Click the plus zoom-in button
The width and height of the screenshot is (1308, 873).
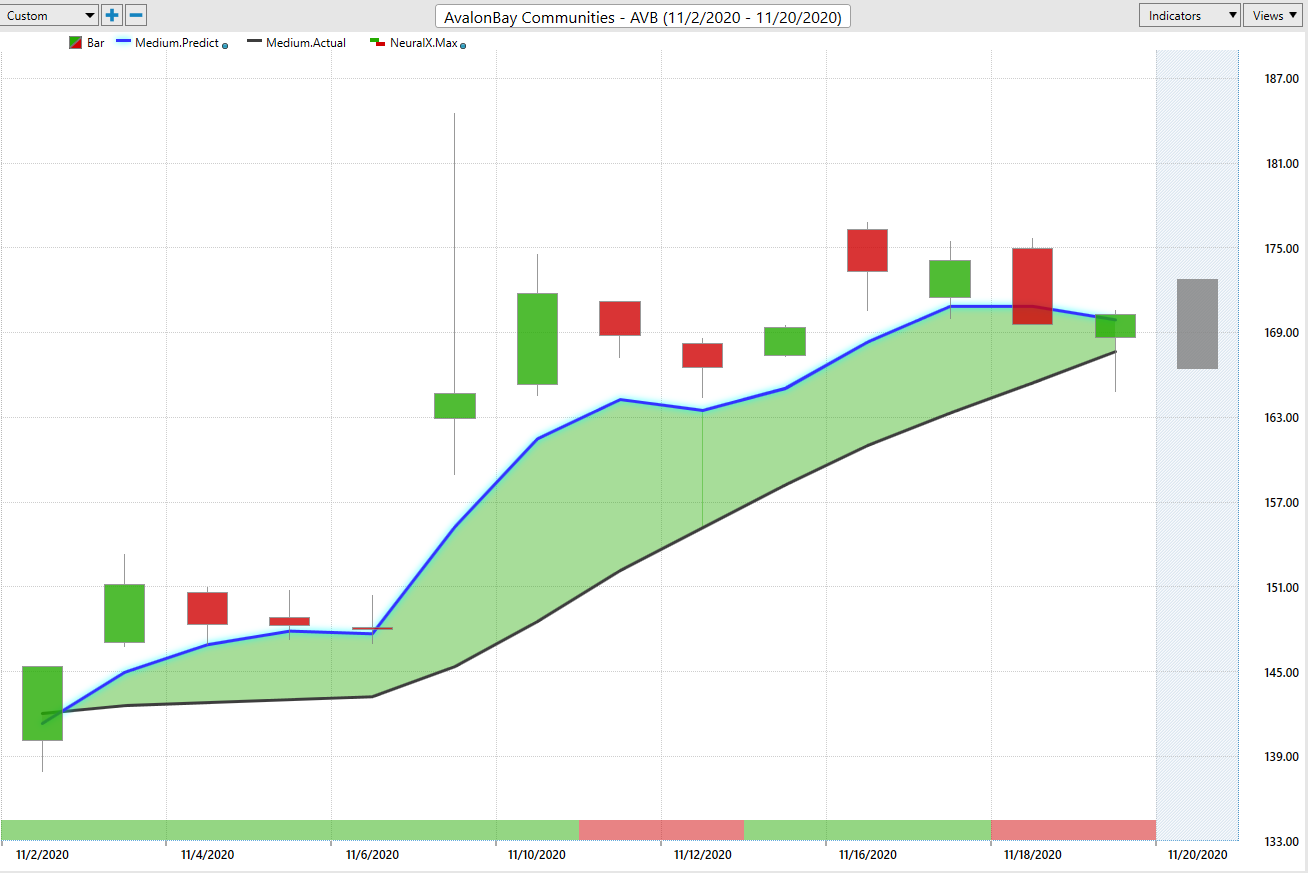(112, 15)
